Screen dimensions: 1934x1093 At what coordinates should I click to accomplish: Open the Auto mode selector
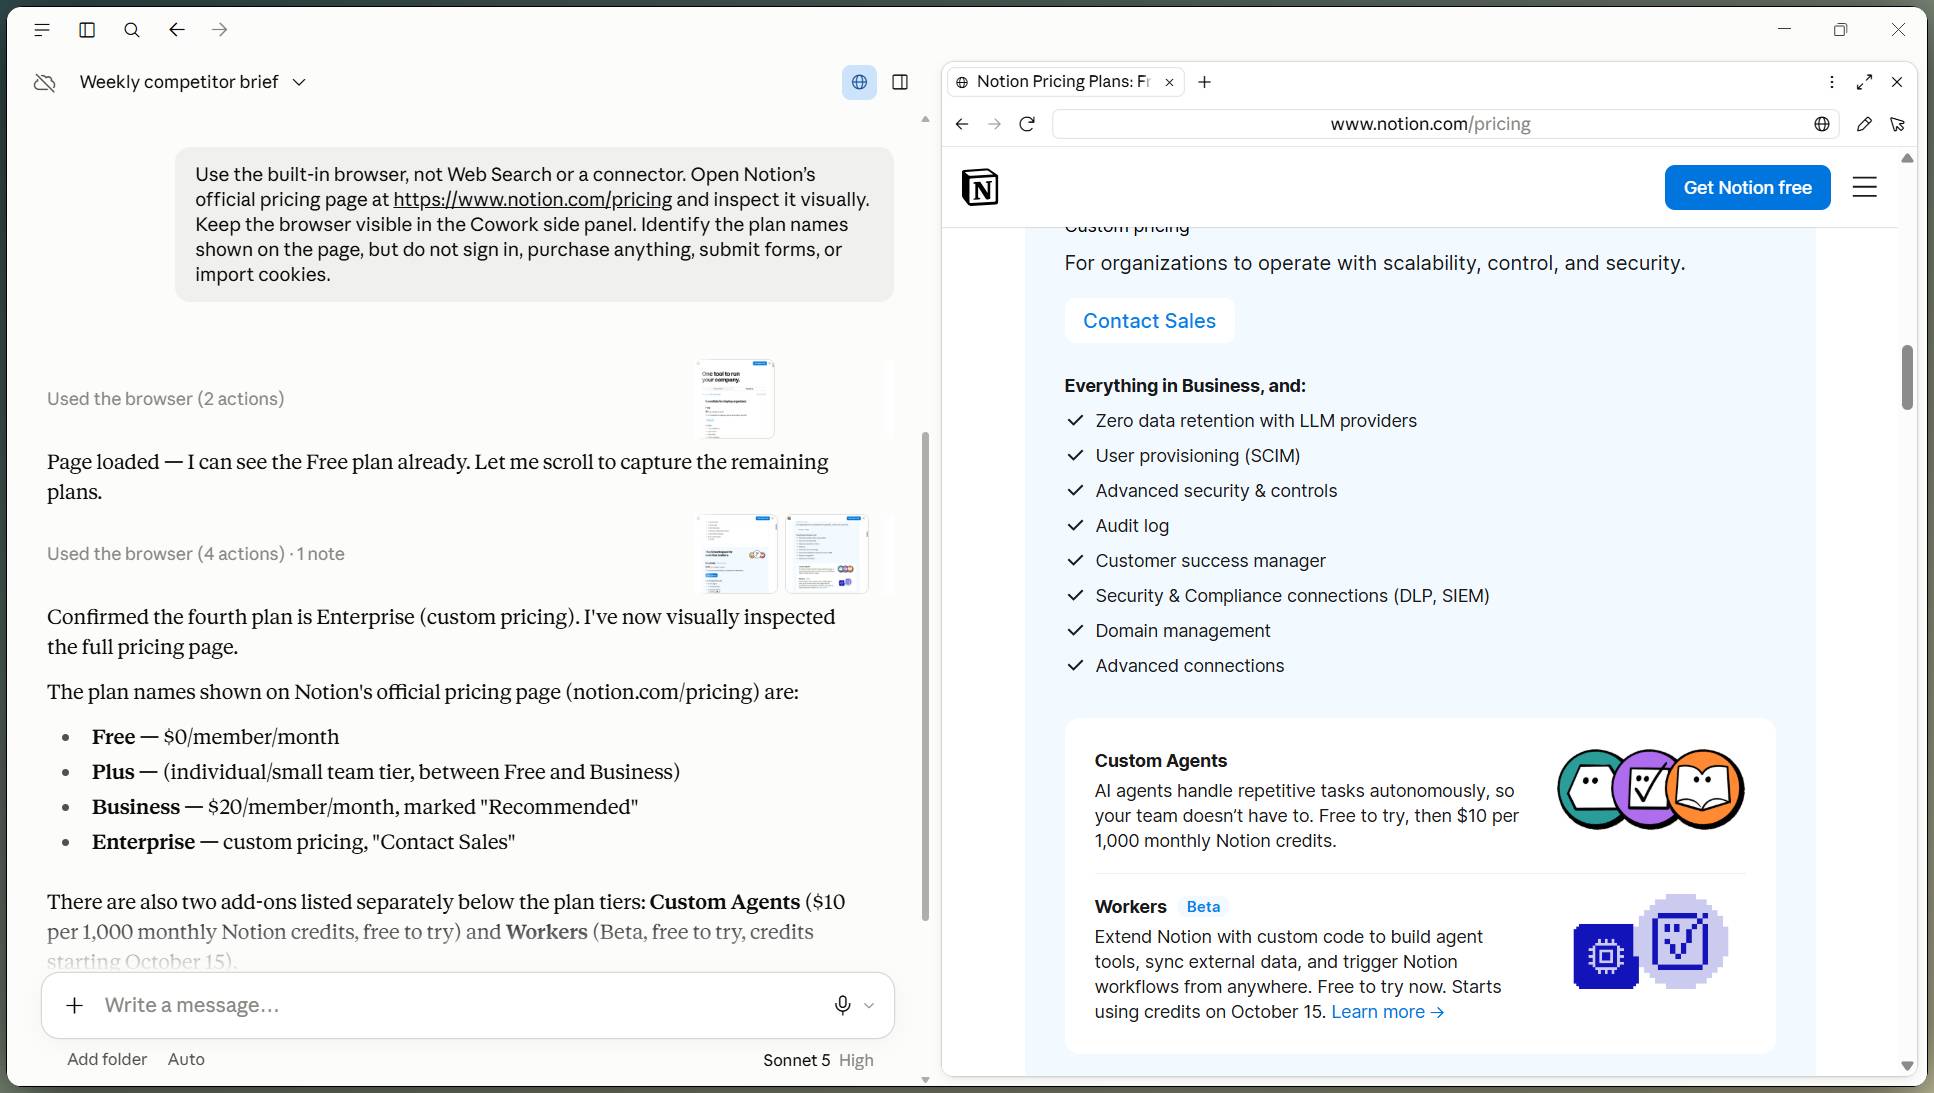click(x=186, y=1059)
